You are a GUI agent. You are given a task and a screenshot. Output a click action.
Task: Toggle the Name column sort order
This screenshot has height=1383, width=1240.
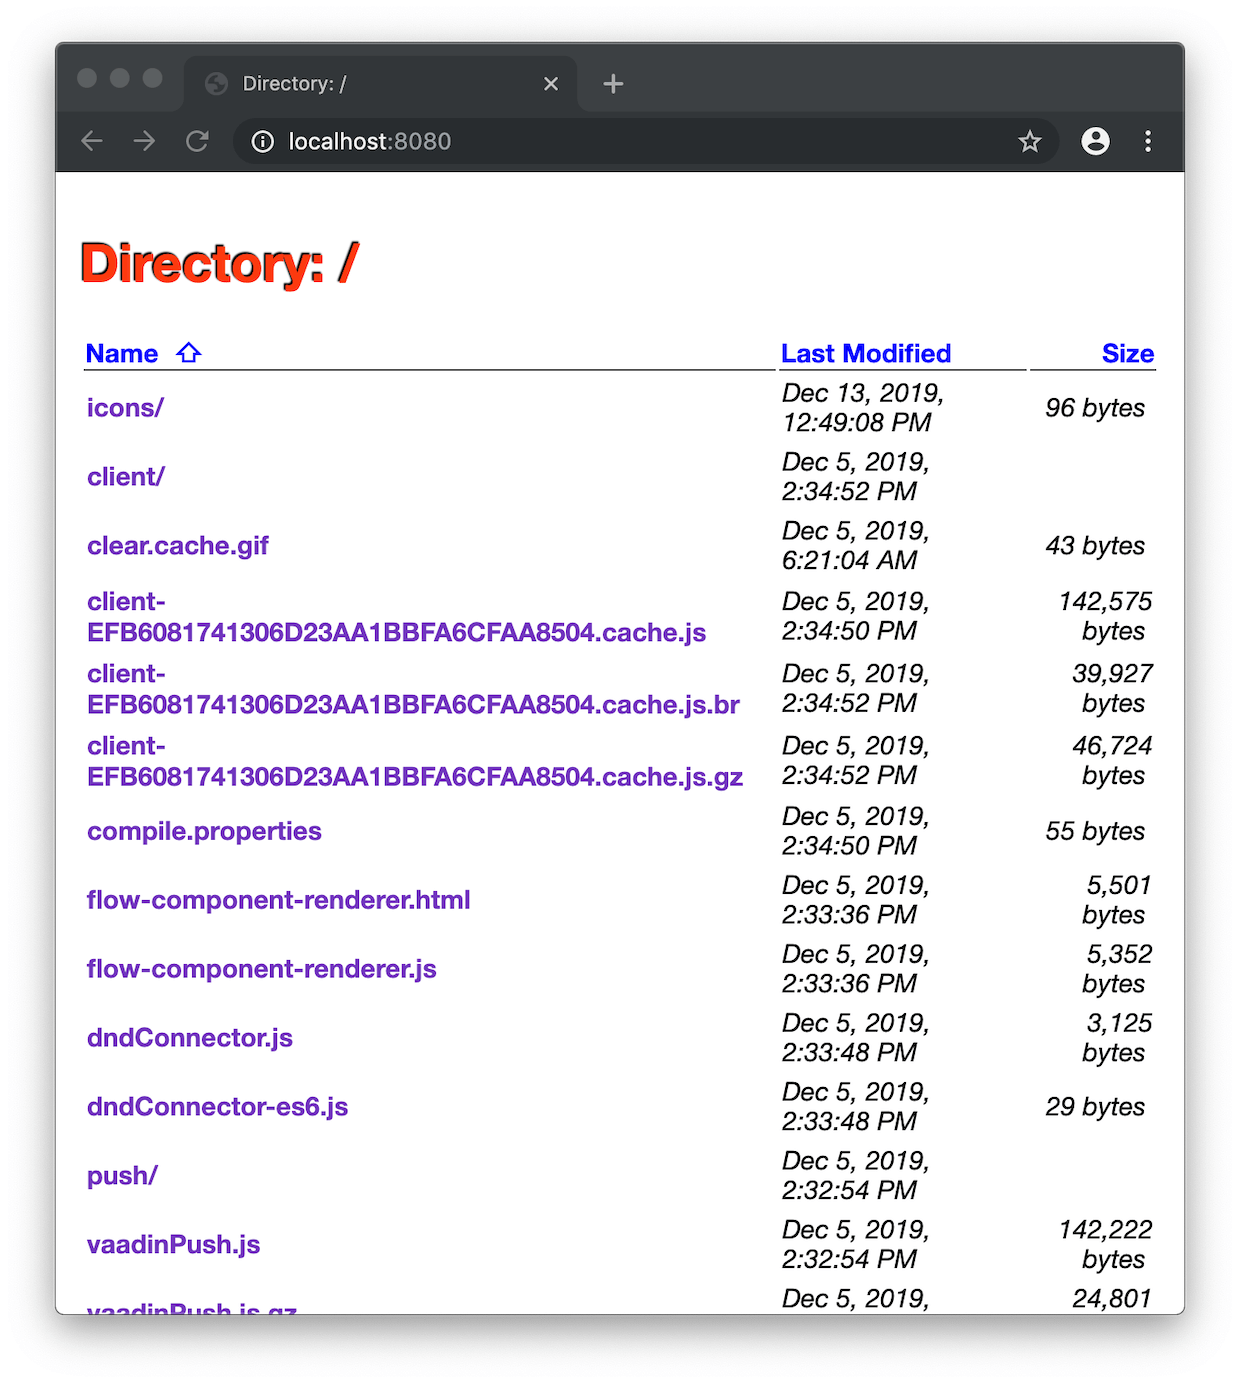coord(121,353)
